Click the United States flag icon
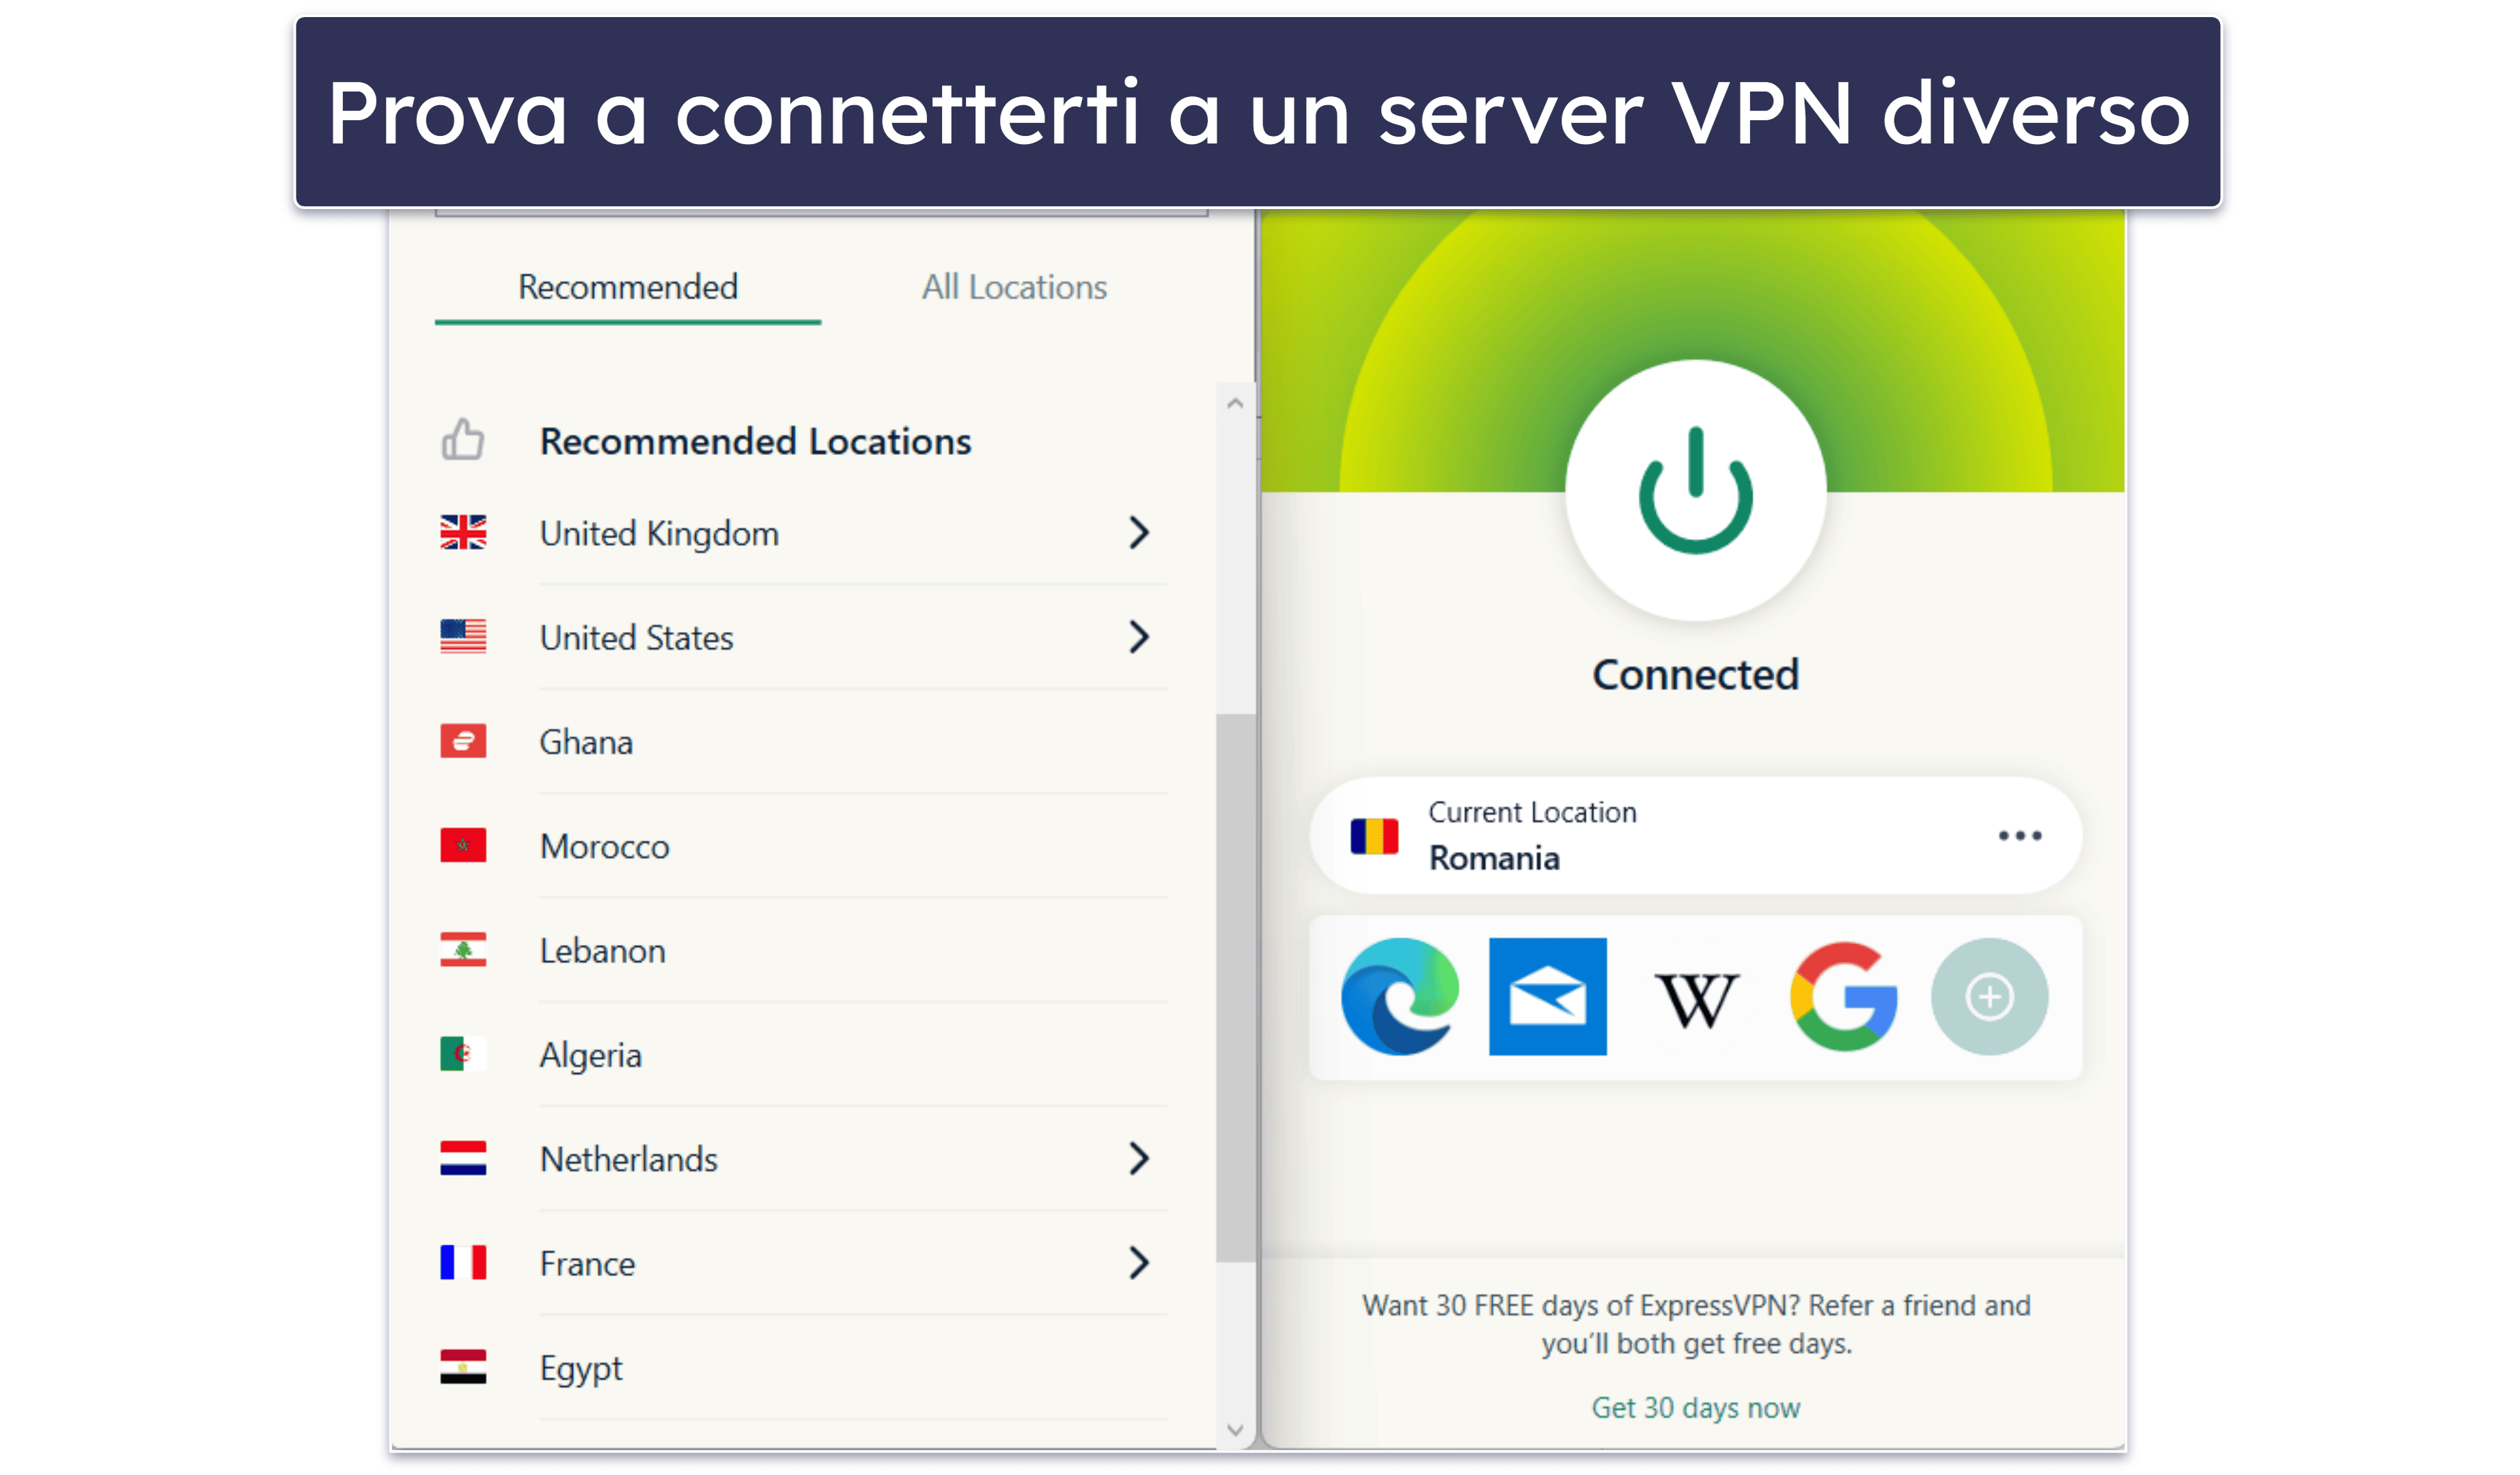Screen dimensions: 2520x1475 463,636
